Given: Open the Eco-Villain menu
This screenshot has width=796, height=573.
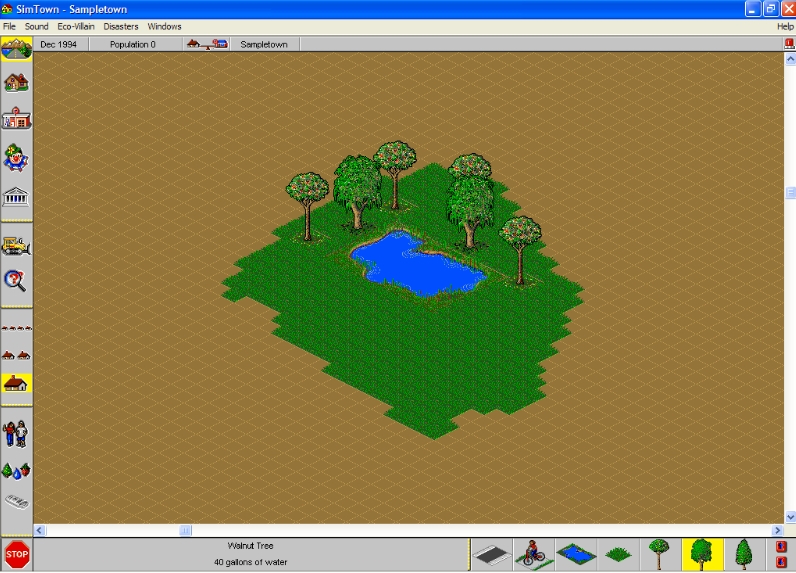Looking at the screenshot, I should pyautogui.click(x=76, y=26).
